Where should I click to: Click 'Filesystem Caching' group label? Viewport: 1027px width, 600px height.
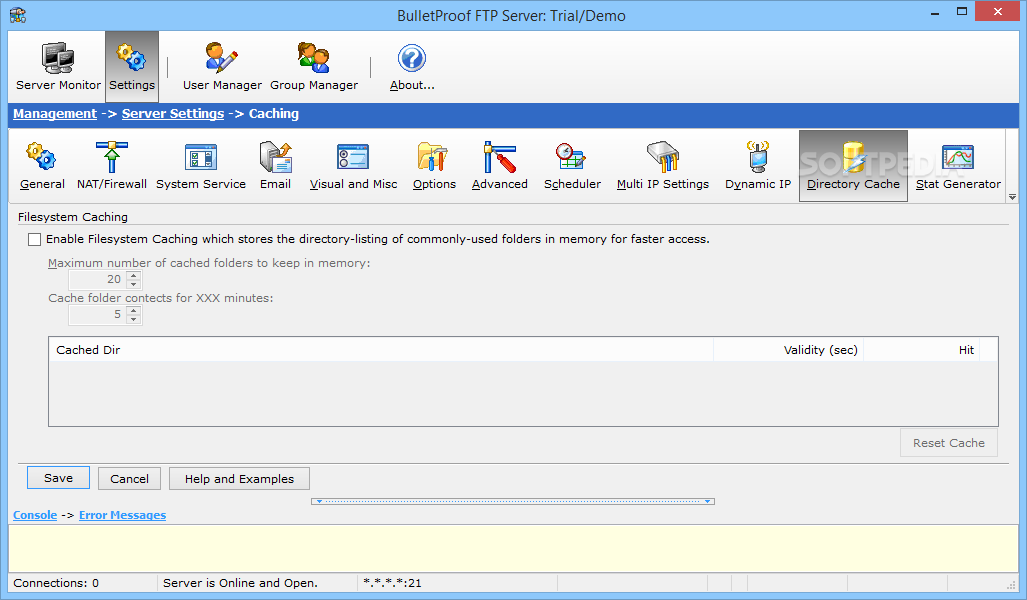(73, 217)
